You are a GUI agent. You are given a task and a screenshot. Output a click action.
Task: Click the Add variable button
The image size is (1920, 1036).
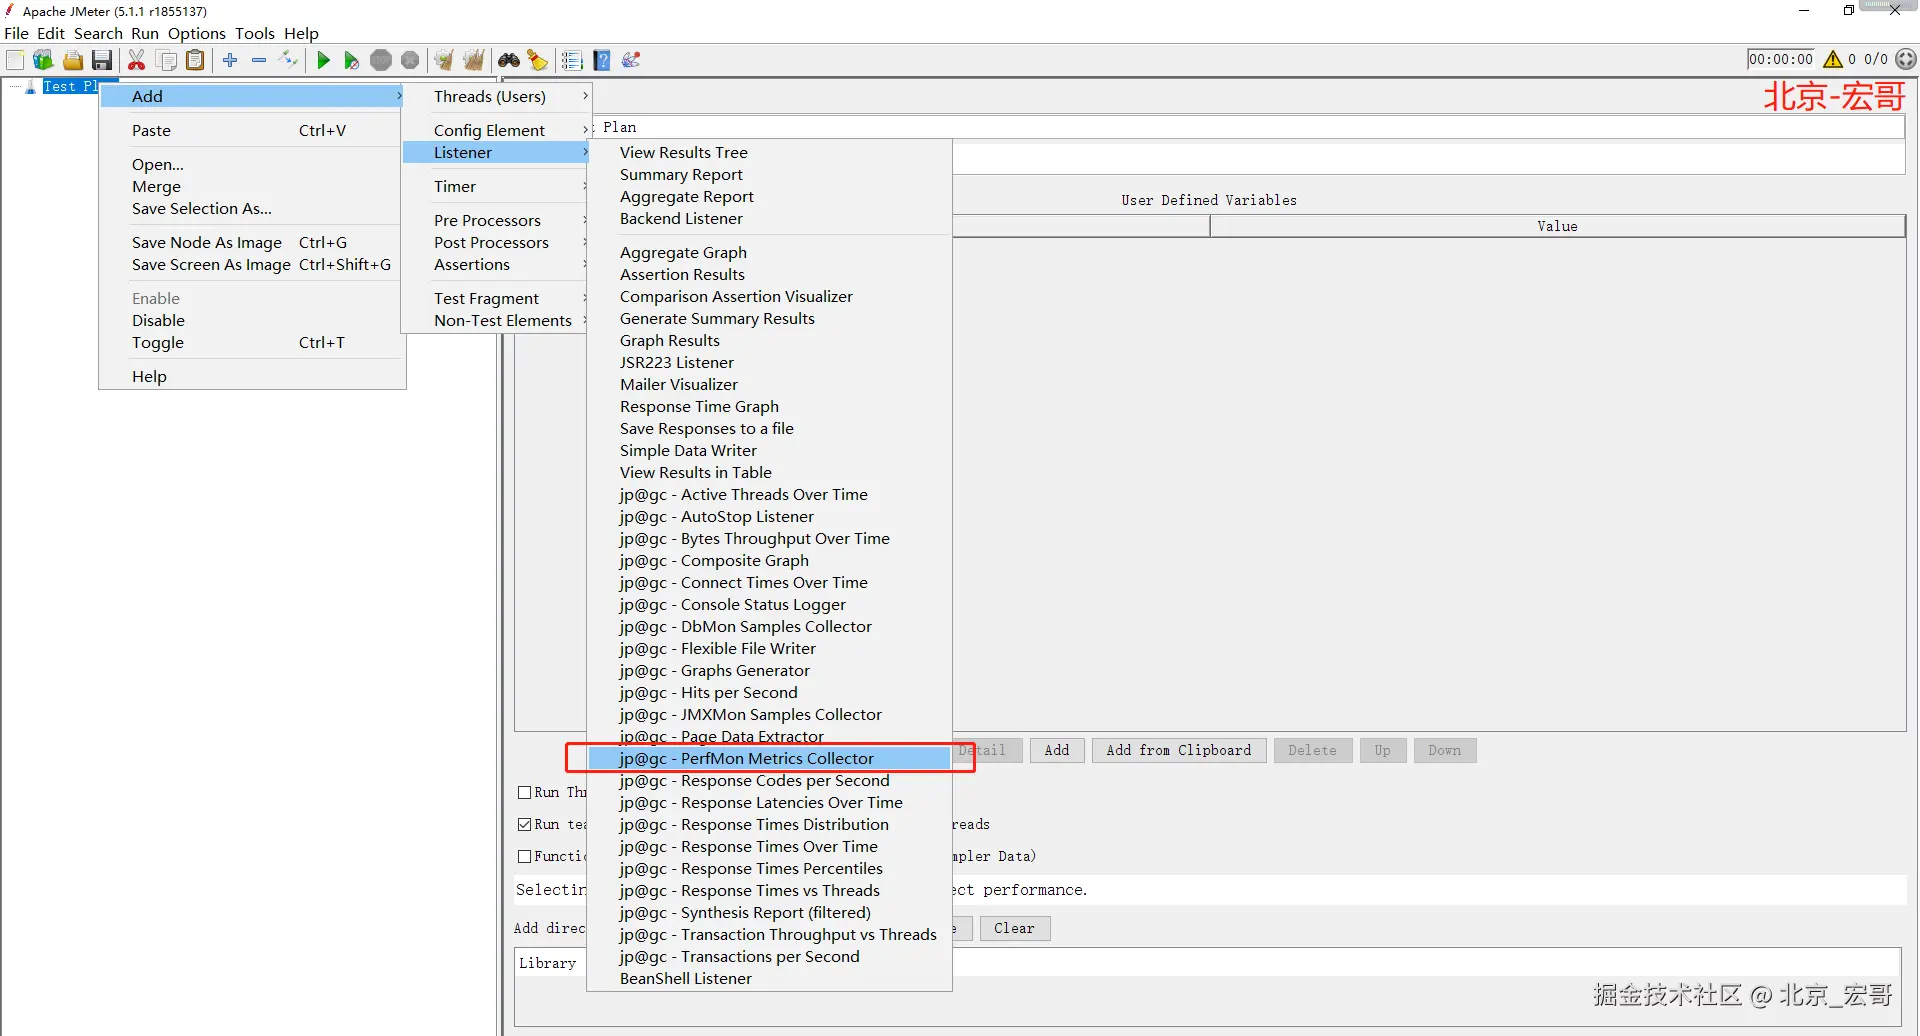tap(1057, 750)
